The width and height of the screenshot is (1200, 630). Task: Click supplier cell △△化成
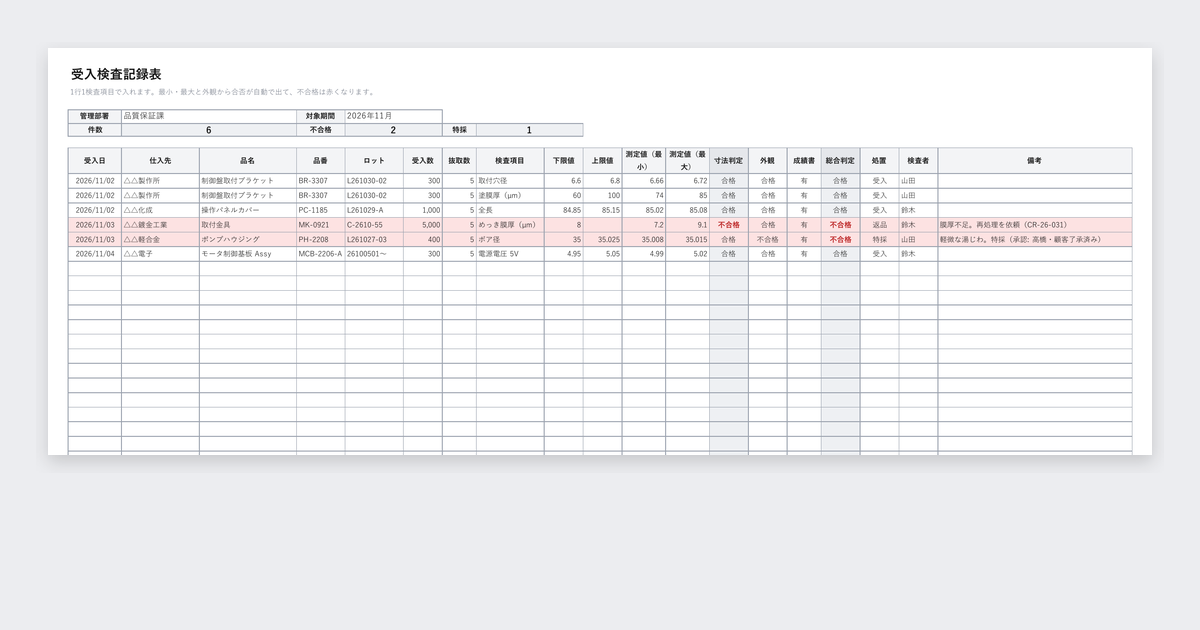tap(160, 210)
